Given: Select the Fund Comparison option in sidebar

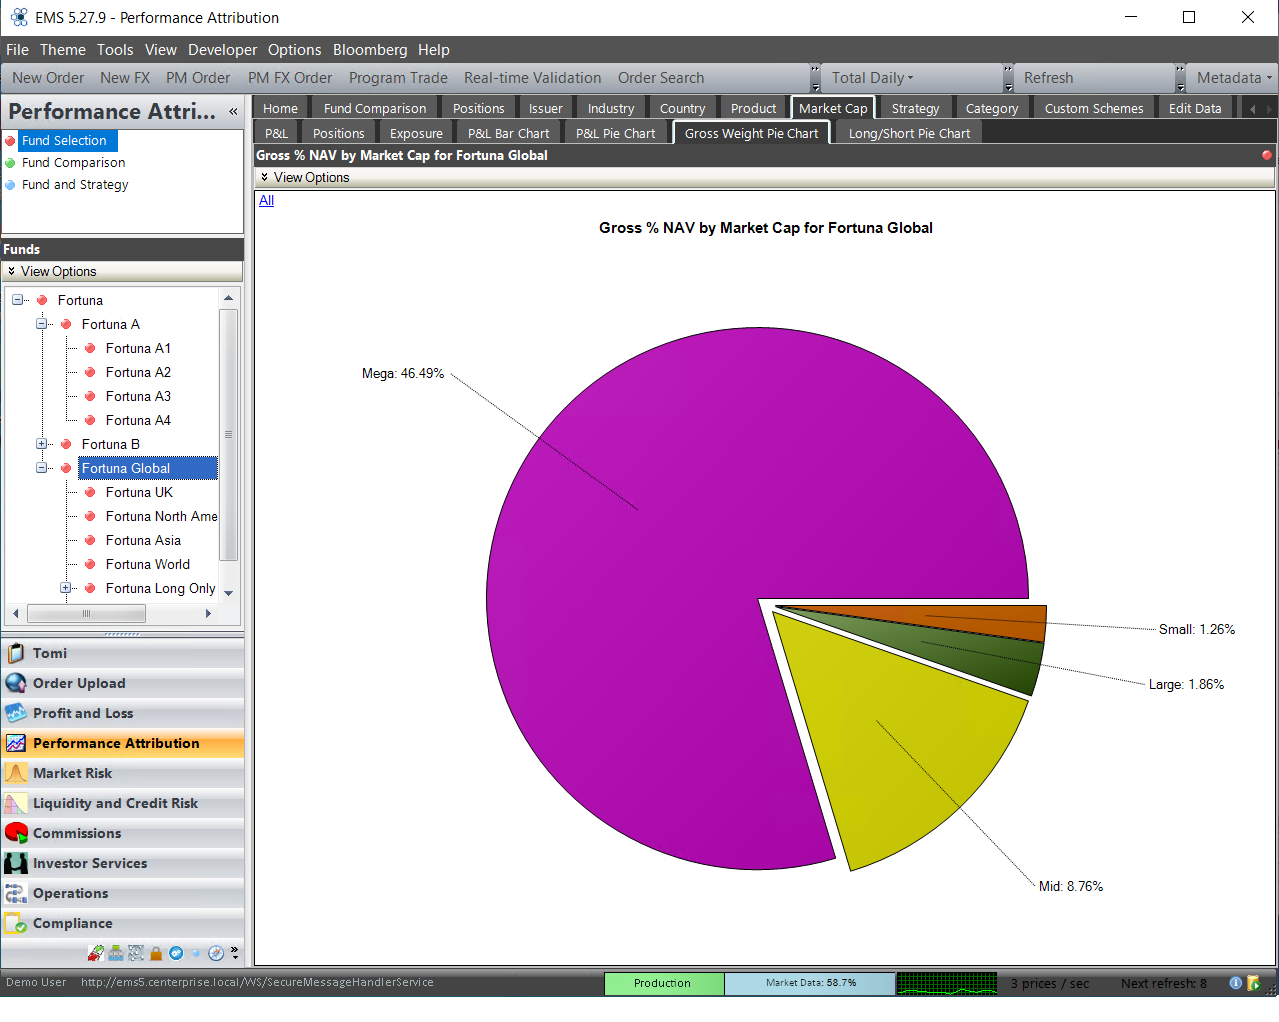Looking at the screenshot, I should [73, 163].
